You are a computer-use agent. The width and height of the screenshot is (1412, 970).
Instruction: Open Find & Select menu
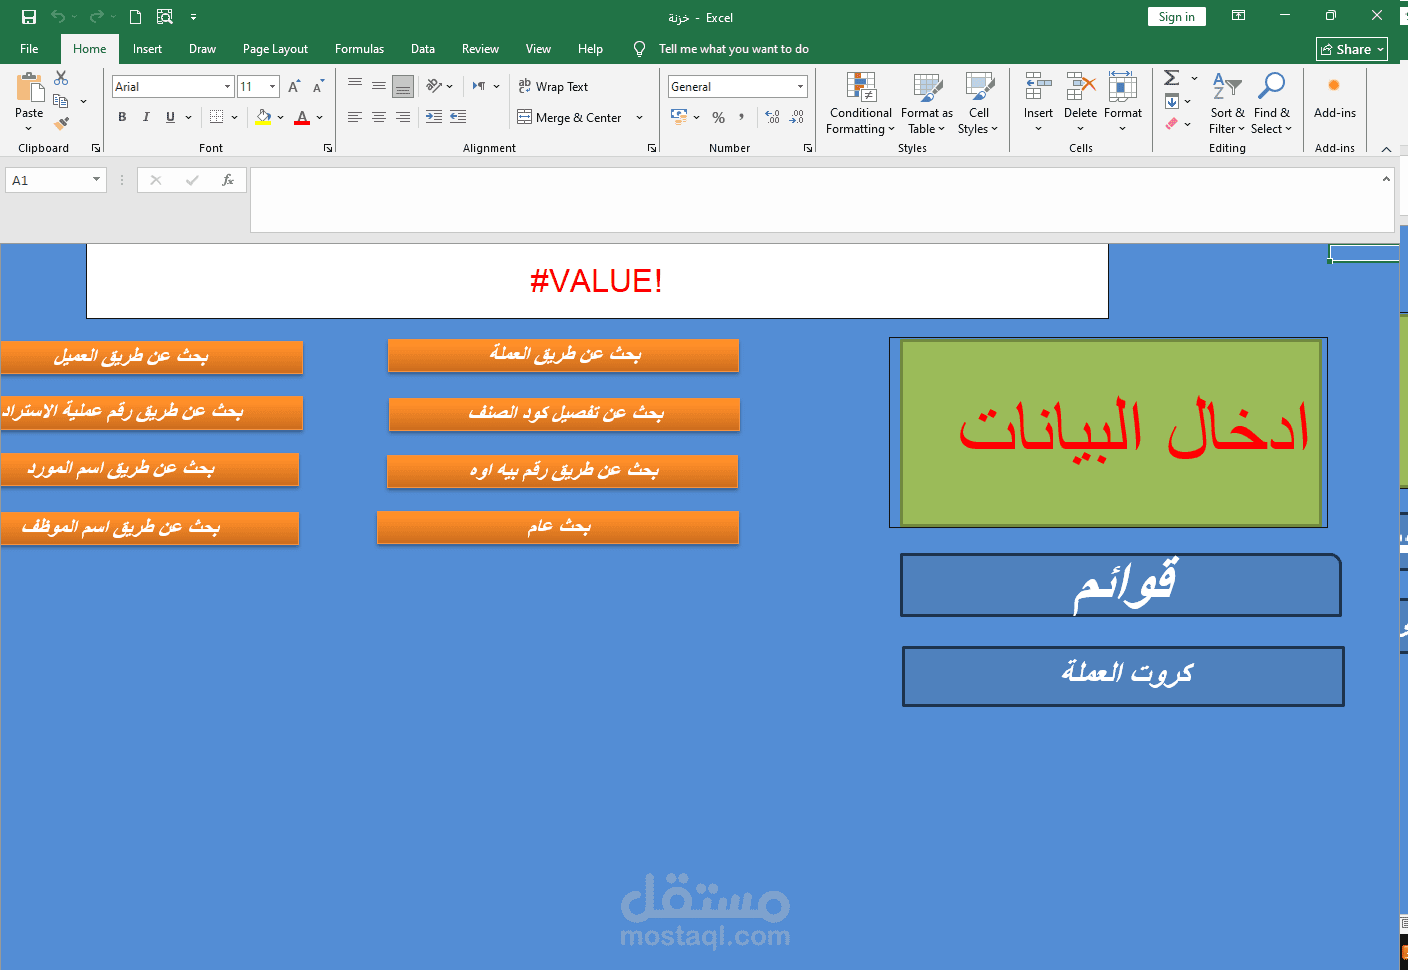point(1271,104)
